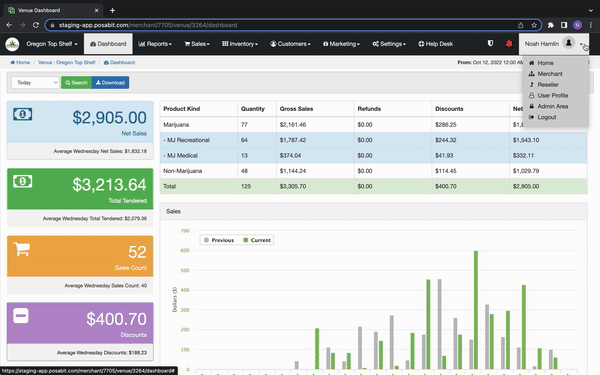600x375 pixels.
Task: Toggle the browser side panel icon
Action: (x=564, y=25)
